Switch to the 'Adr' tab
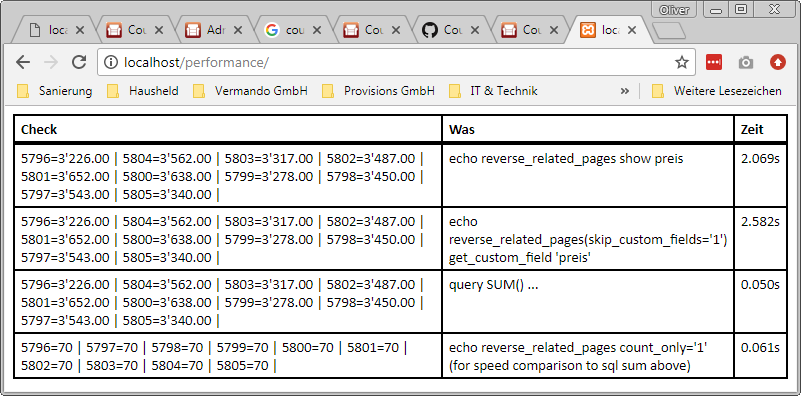801x396 pixels. [214, 30]
